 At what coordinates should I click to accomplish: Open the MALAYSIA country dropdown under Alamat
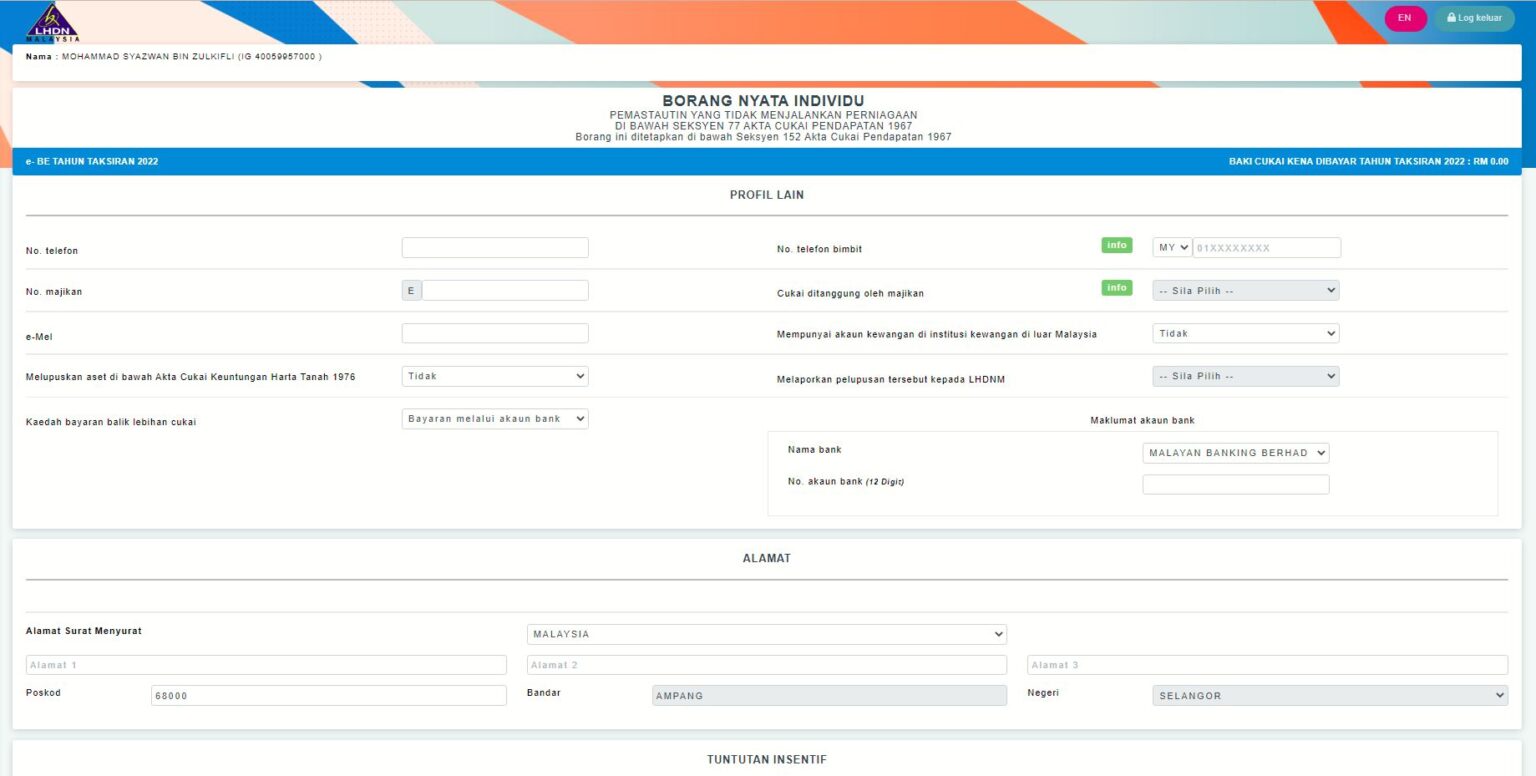766,633
